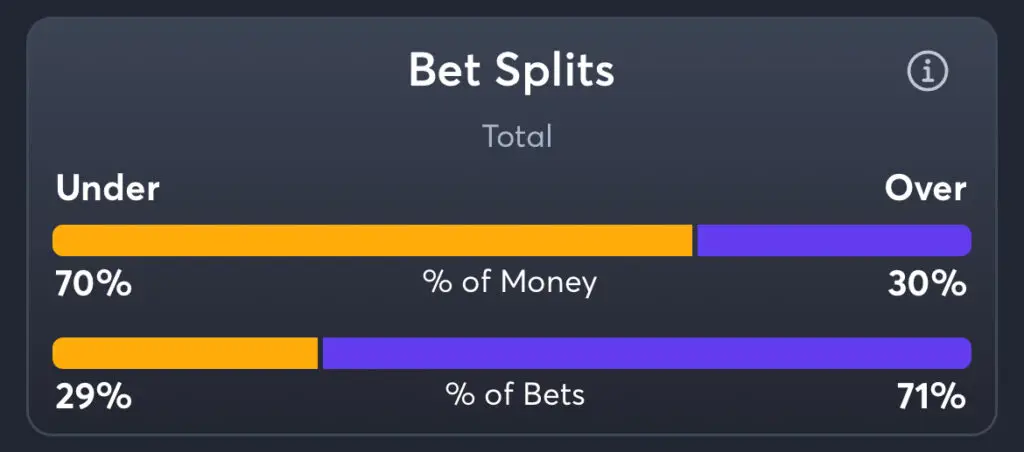Click the rounded right end of Bets bar
1024x452 pixels.
coord(964,353)
